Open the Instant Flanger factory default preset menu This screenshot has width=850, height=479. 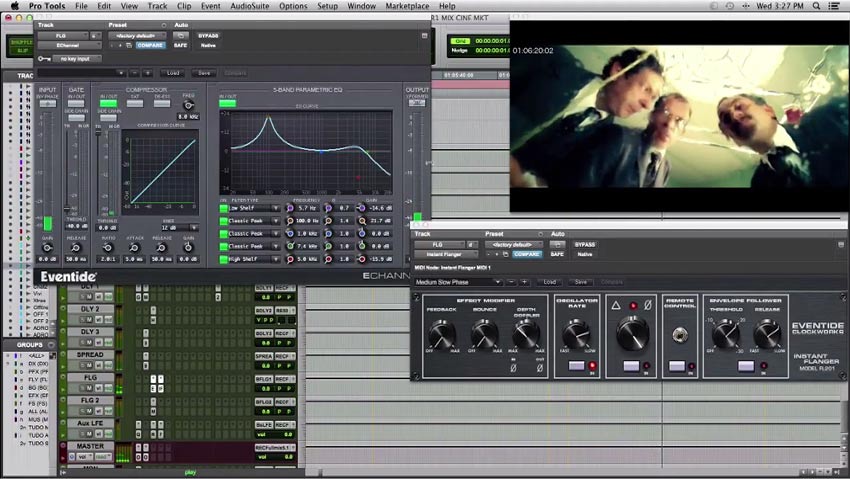(x=513, y=245)
